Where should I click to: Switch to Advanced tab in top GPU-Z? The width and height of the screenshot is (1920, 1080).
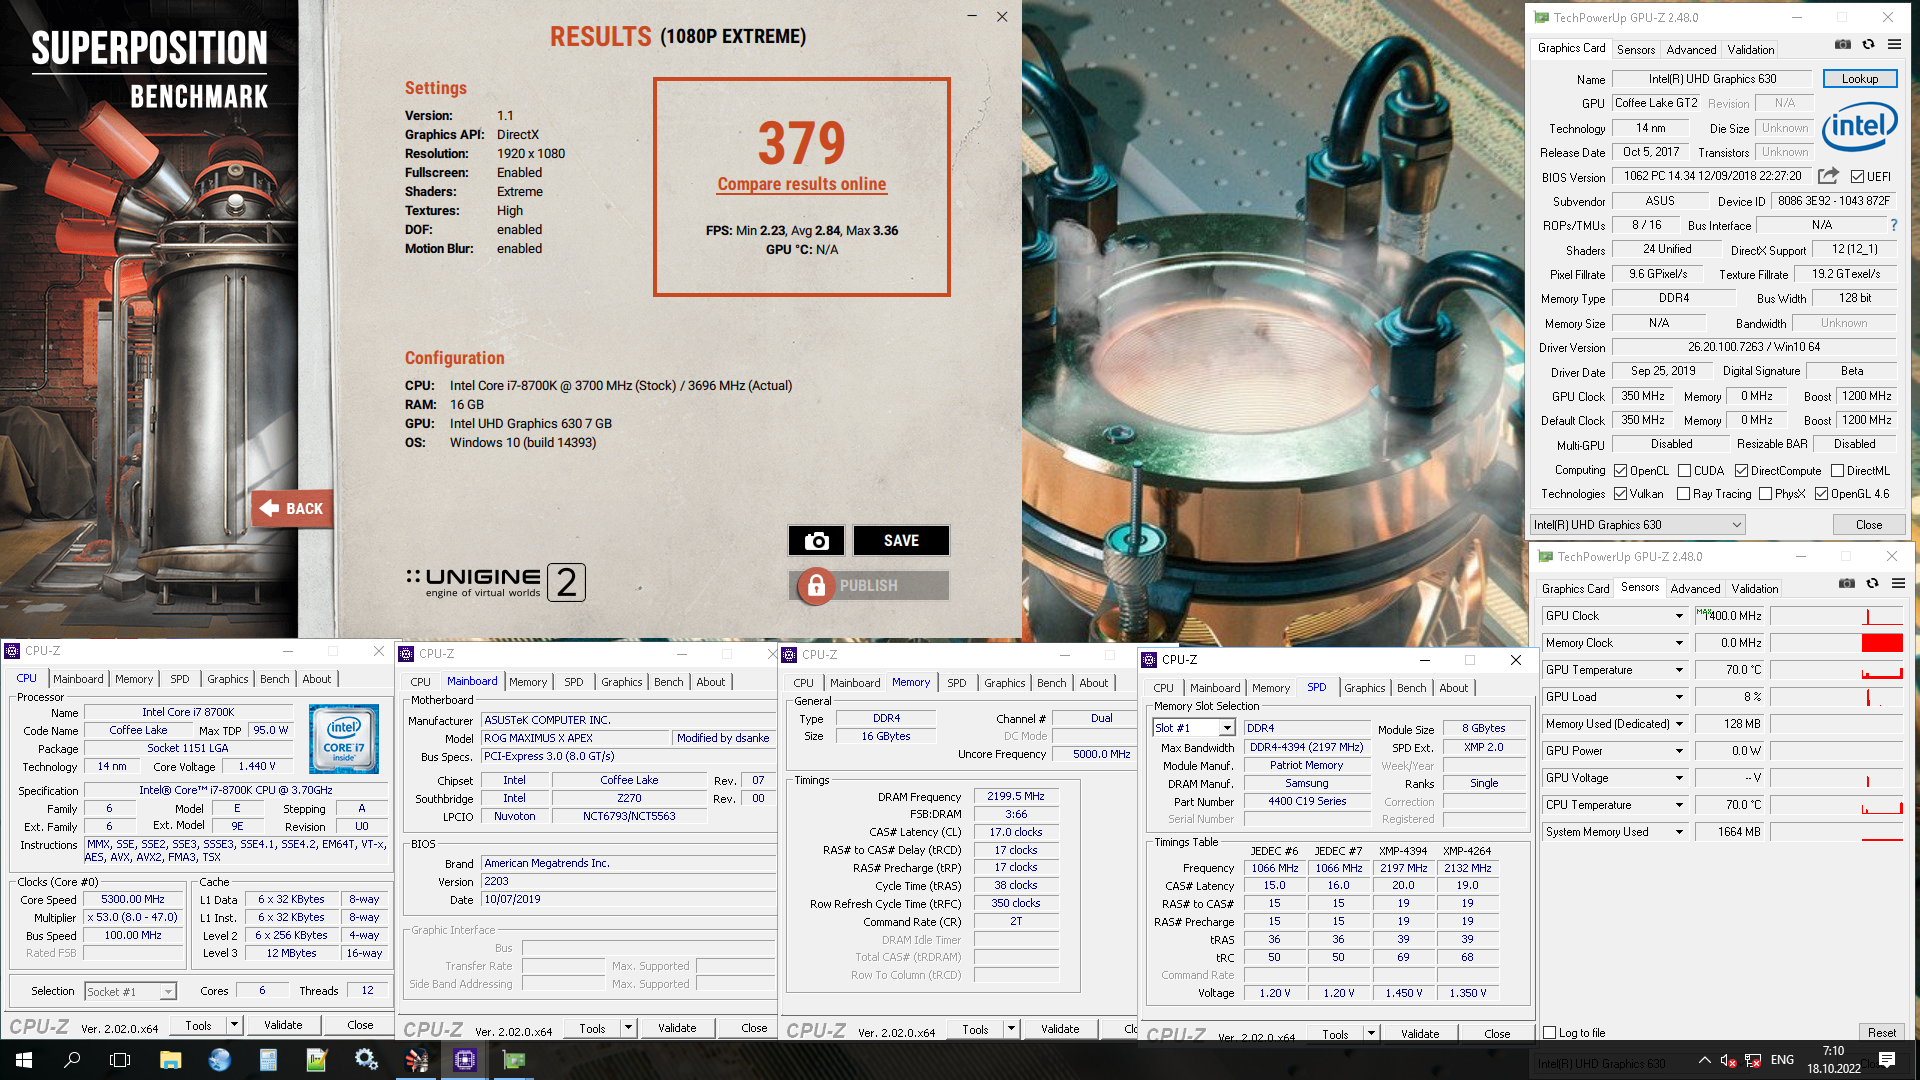click(x=1691, y=50)
